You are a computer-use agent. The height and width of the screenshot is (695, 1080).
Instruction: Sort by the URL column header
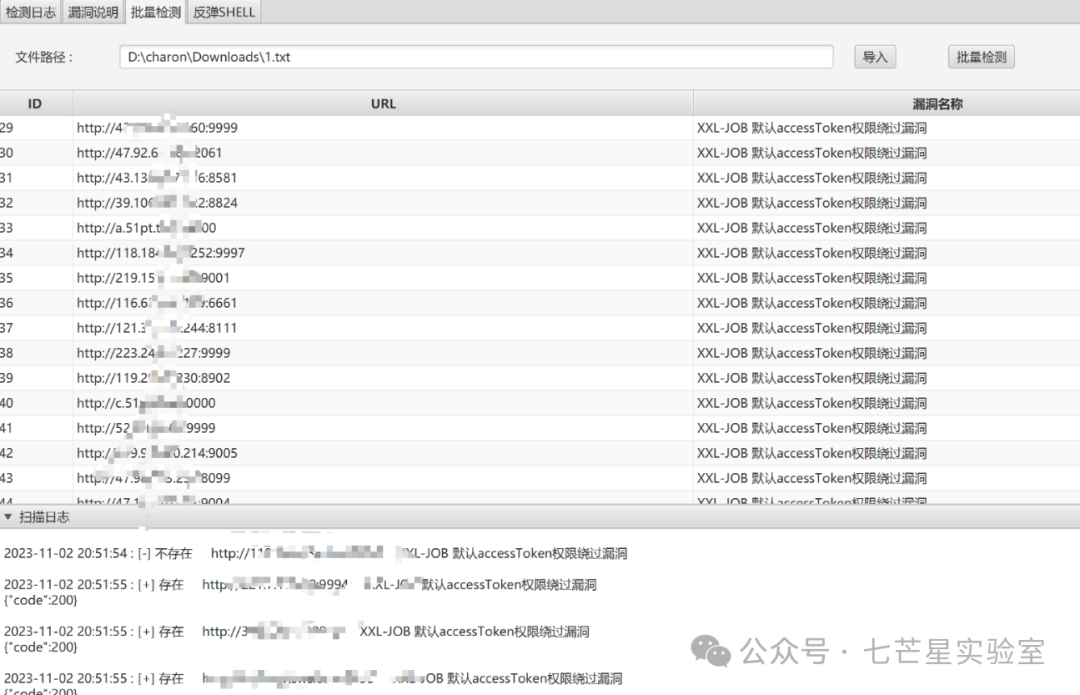[x=383, y=103]
